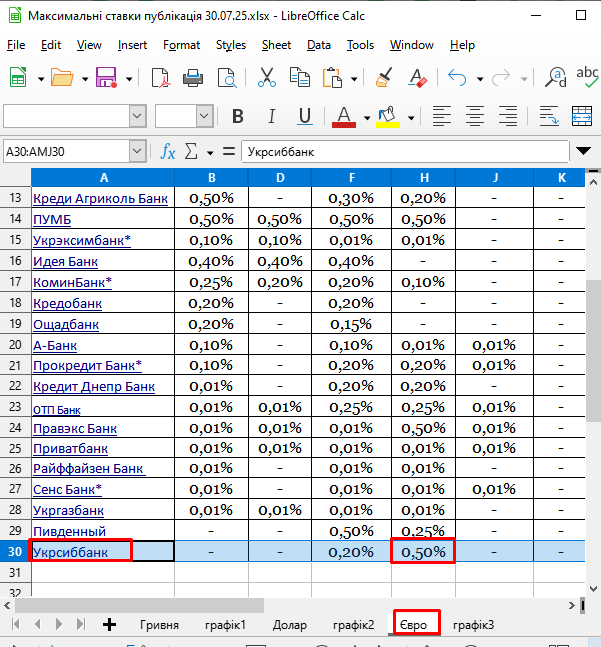Copy the selection with the Copy icon
This screenshot has height=647, width=601.
tap(300, 78)
